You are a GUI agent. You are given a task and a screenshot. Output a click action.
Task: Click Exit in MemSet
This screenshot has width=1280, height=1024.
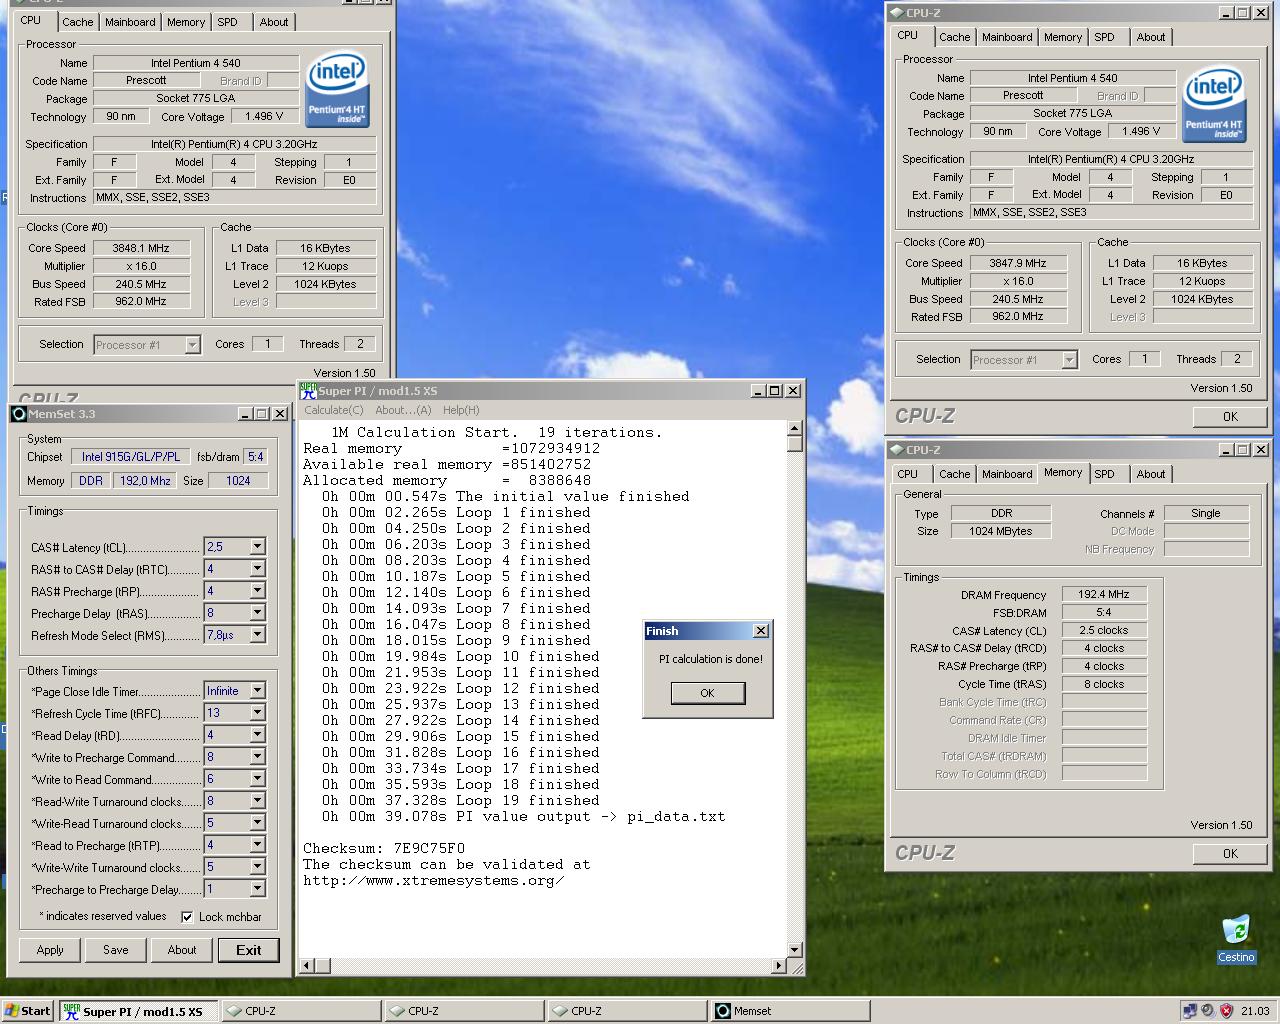point(248,950)
